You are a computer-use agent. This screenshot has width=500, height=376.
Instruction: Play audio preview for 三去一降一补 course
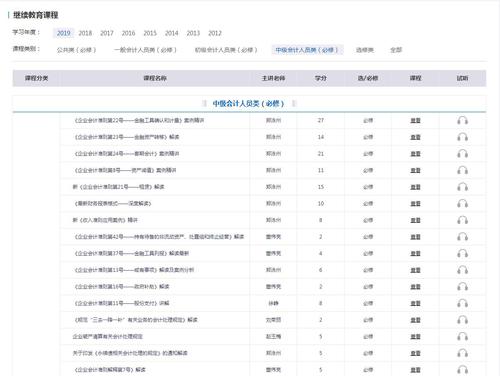pyautogui.click(x=462, y=320)
